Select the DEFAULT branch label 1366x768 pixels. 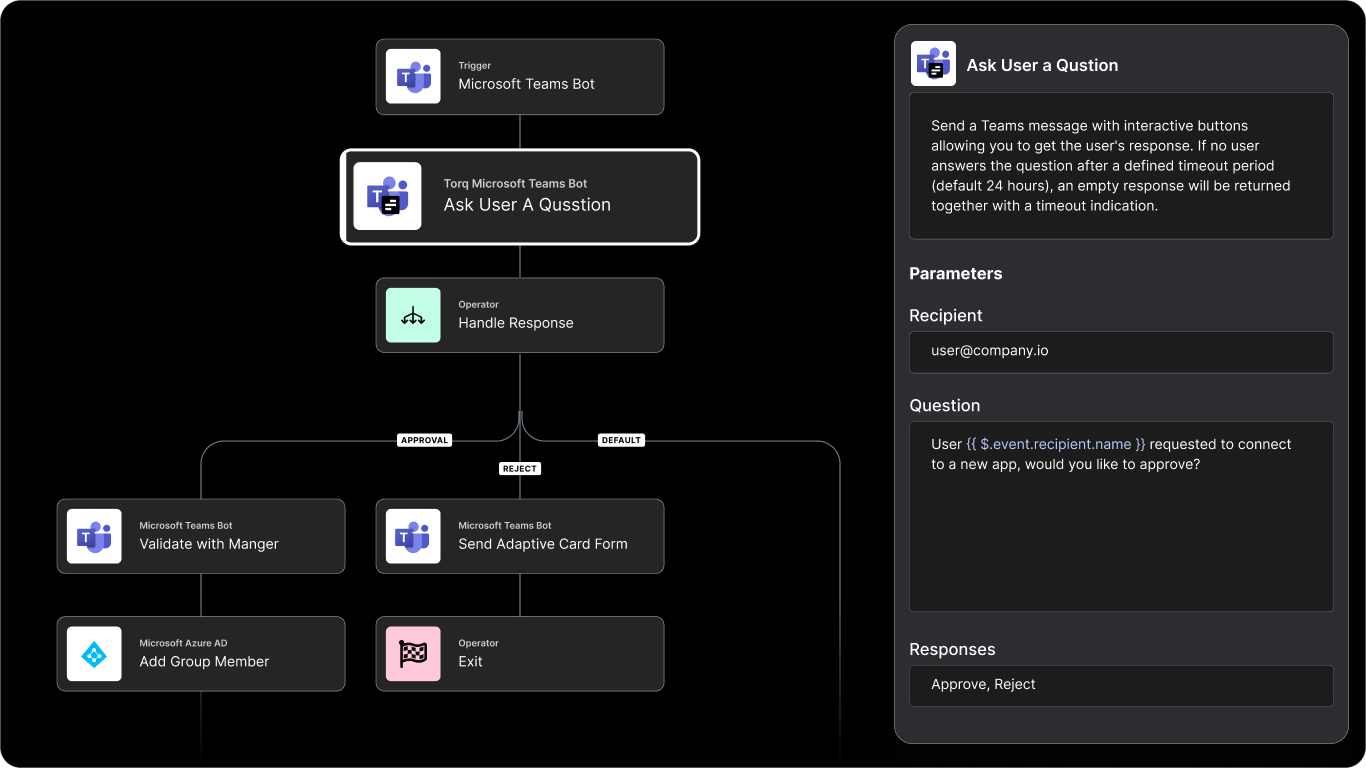[x=620, y=440]
